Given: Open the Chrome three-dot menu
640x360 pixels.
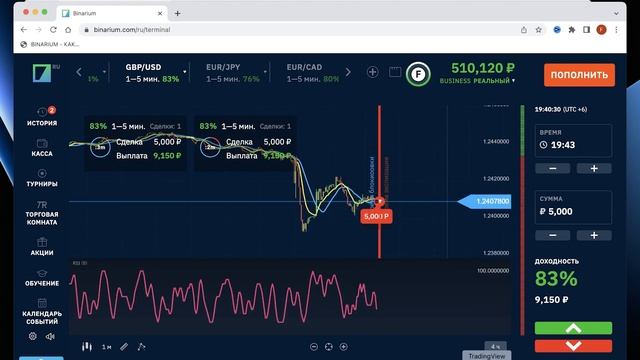Looking at the screenshot, I should tap(616, 30).
